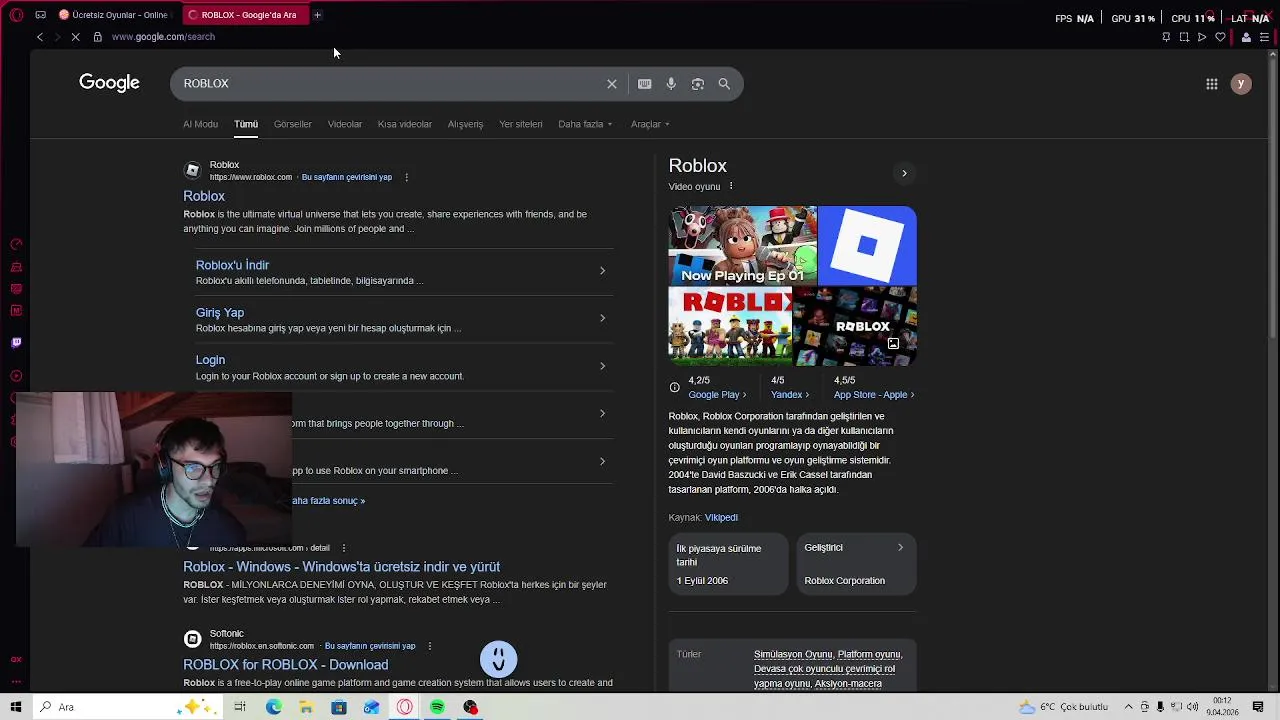Open the Vikipedi source link
Screen dimensions: 1280x720
(721, 517)
